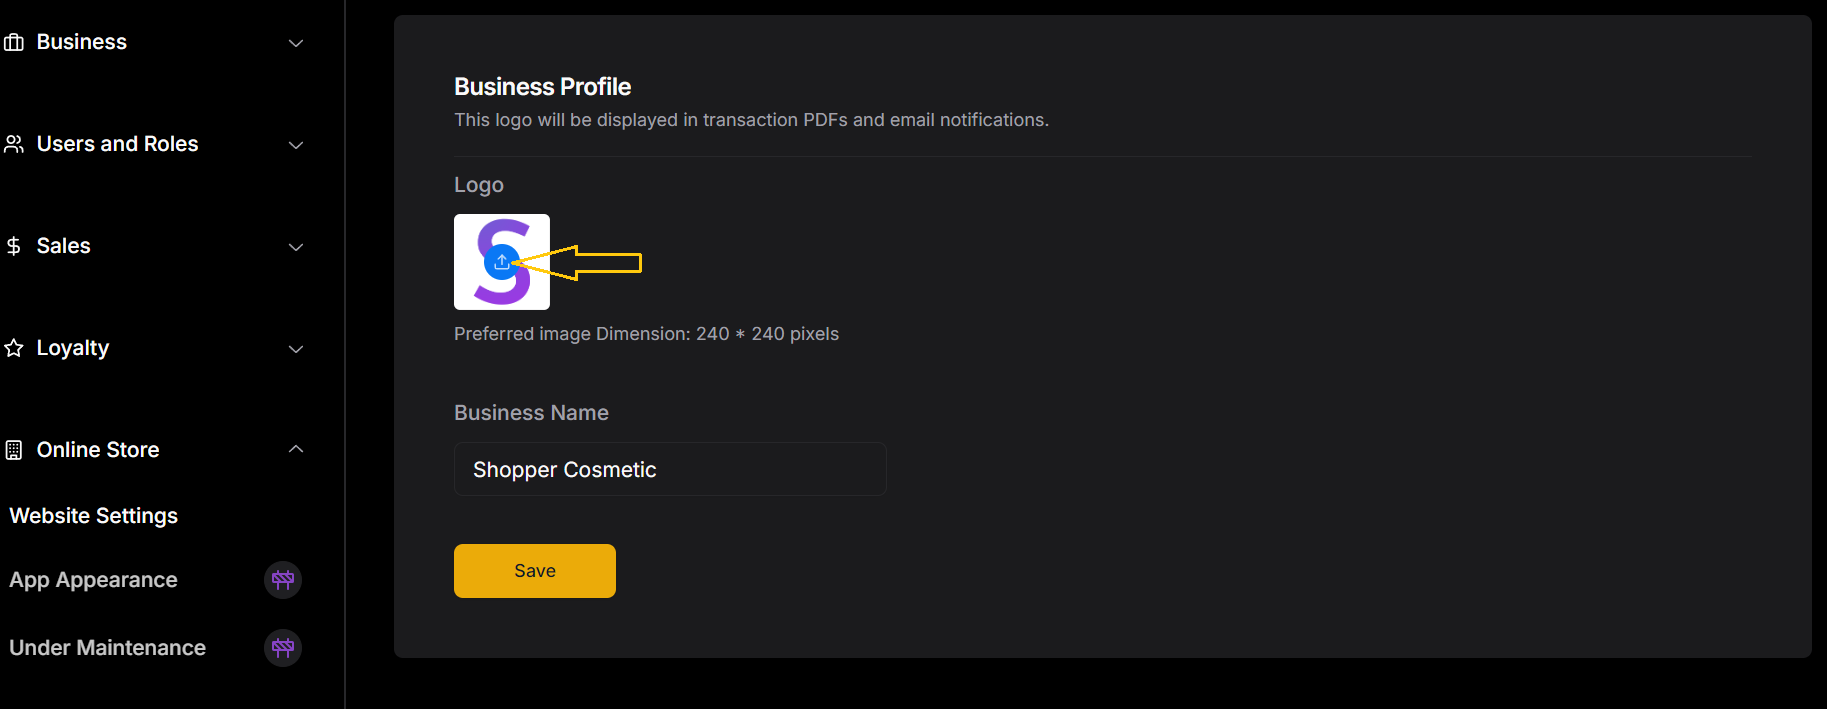Click the Users and Roles people icon
Image resolution: width=1827 pixels, height=709 pixels.
[14, 144]
